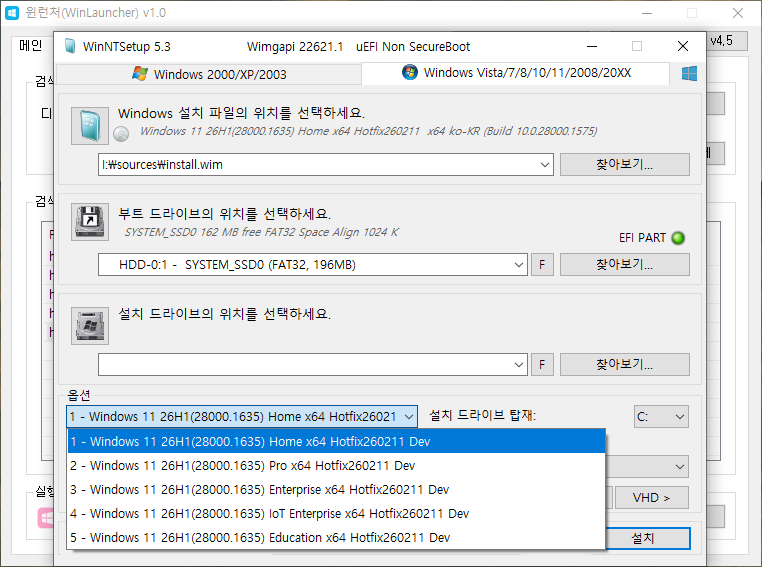
Task: Open the C: mount drive letter dropdown
Action: tap(661, 417)
